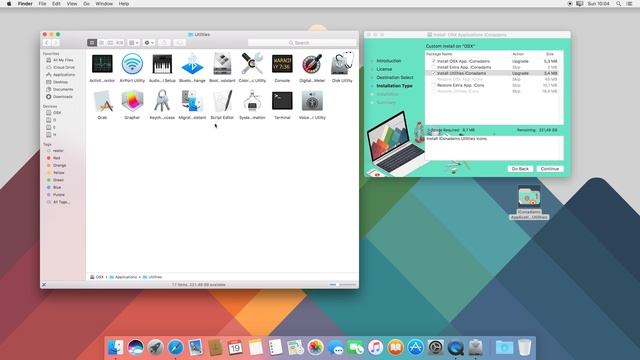
Task: Click Spotlight search in menu bar
Action: click(618, 4)
